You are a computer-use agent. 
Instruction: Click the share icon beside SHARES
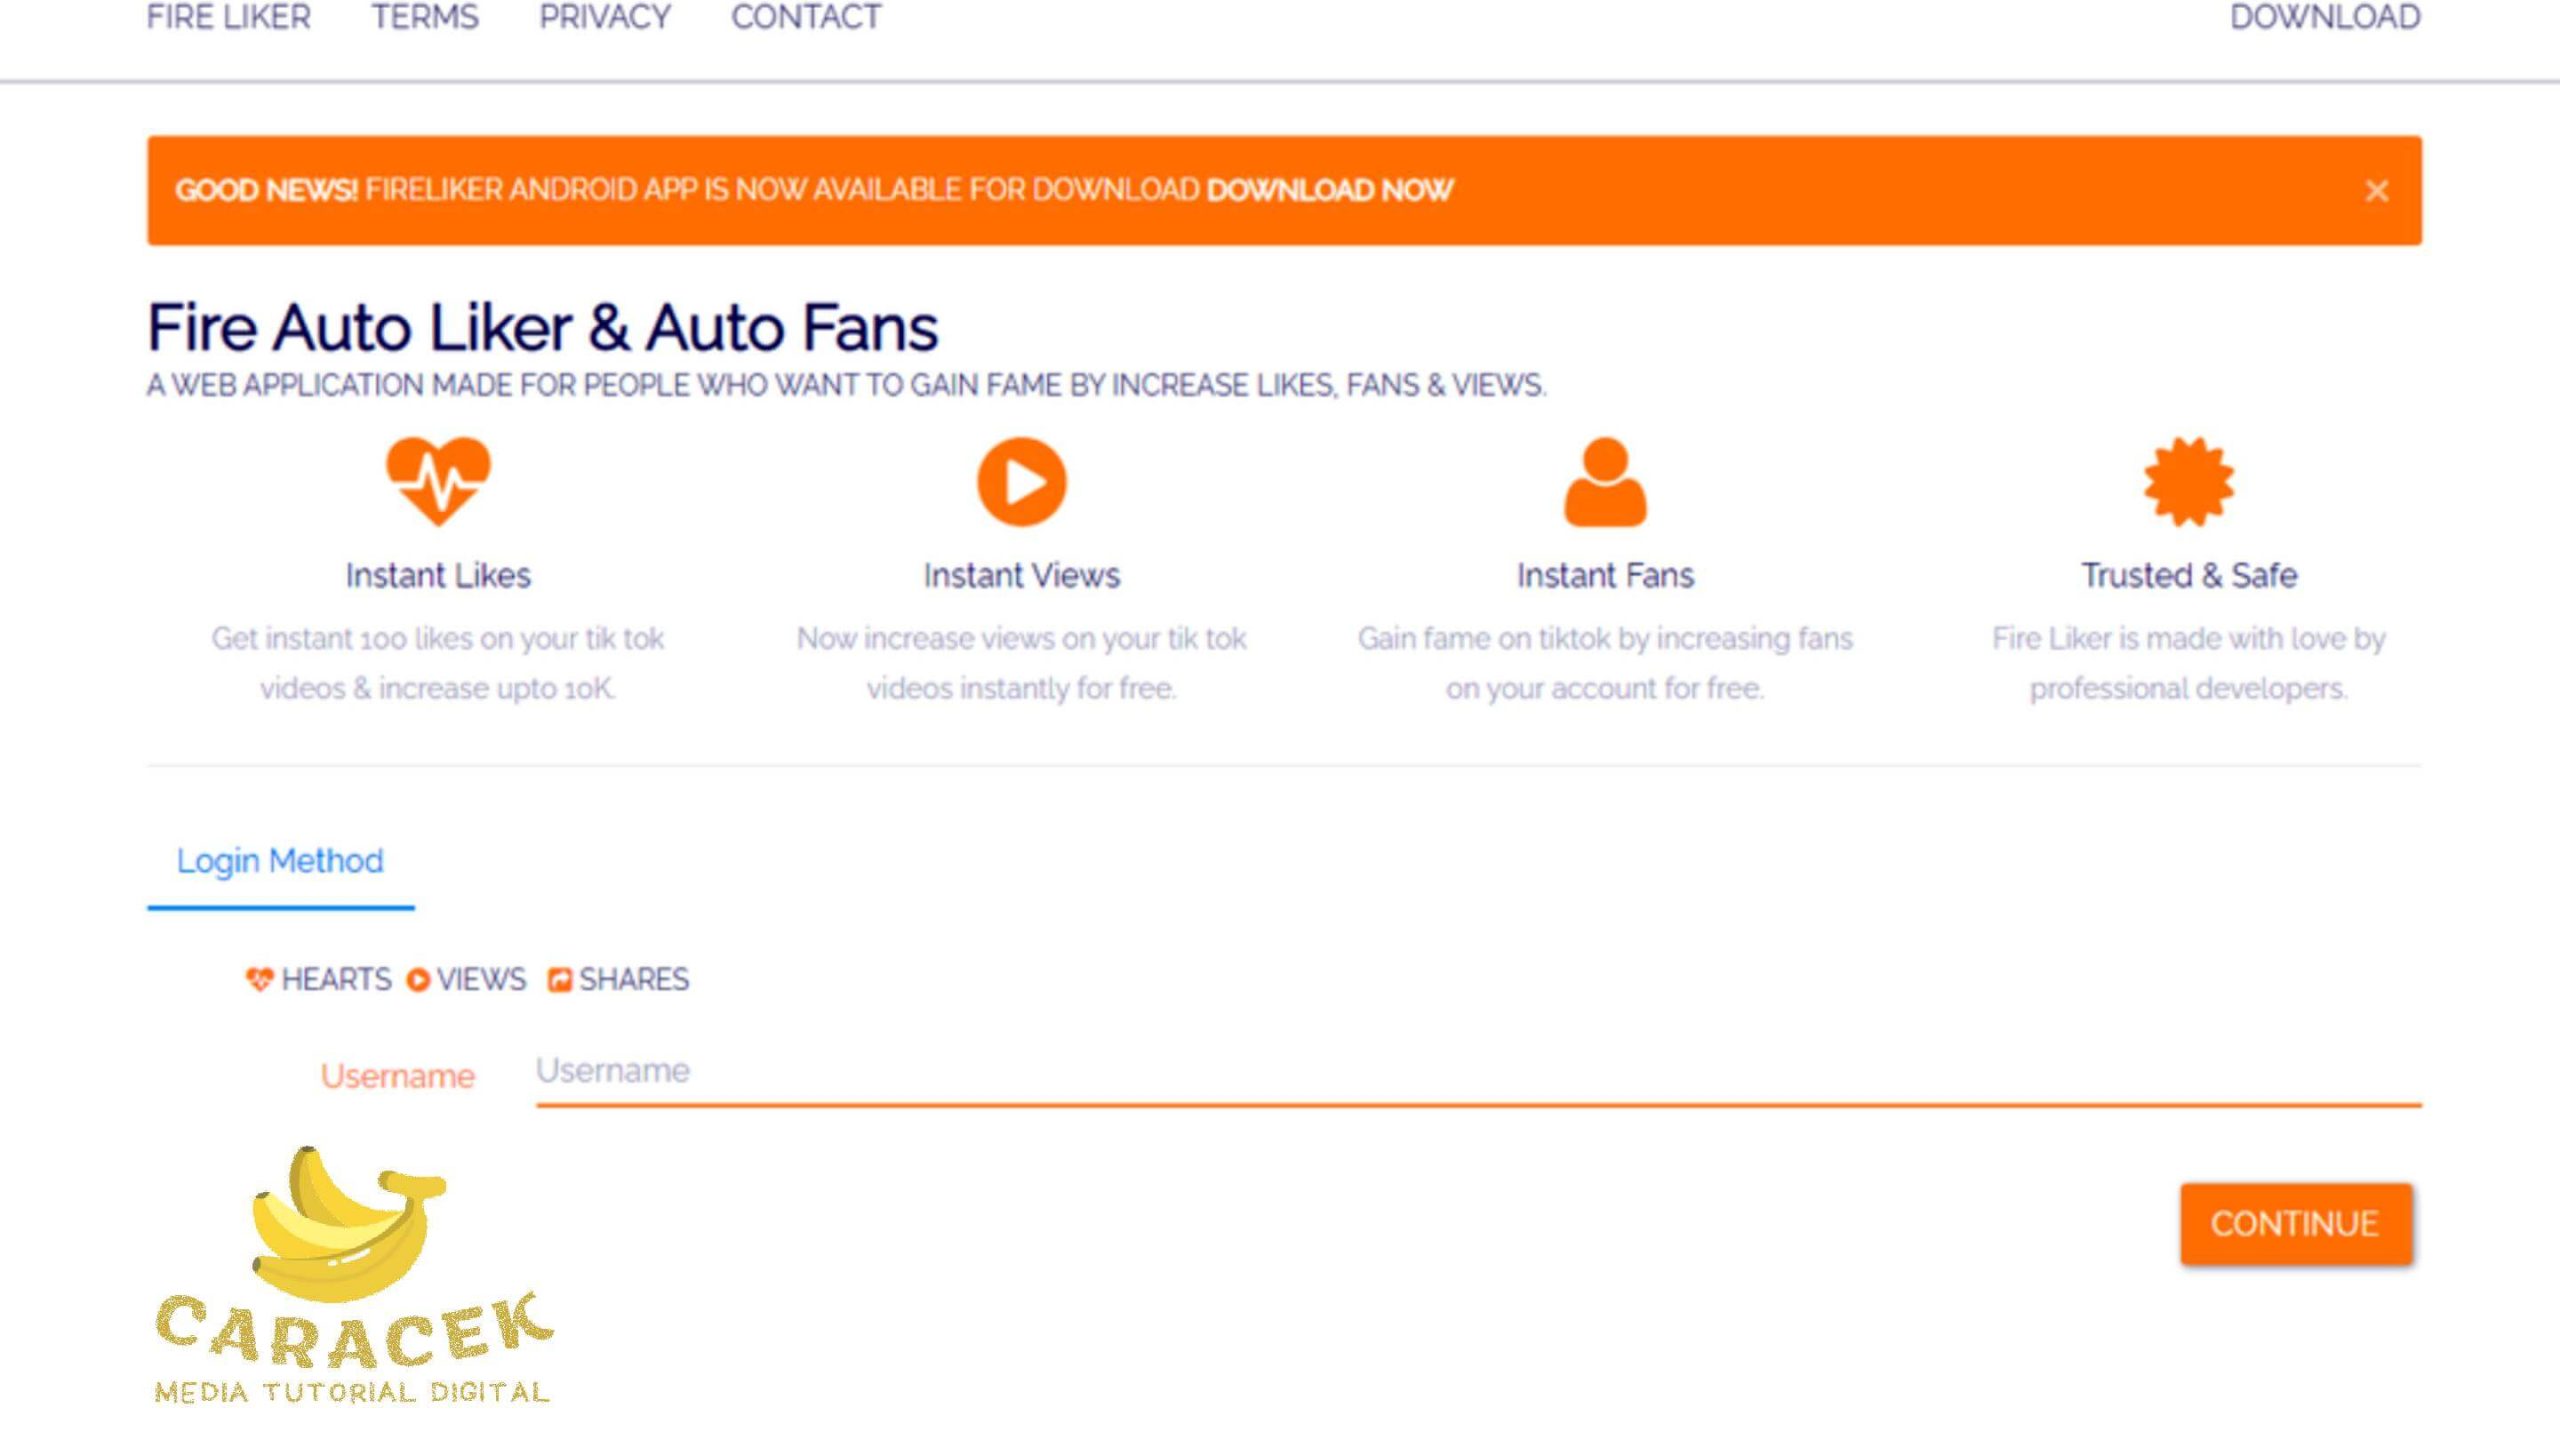tap(559, 980)
